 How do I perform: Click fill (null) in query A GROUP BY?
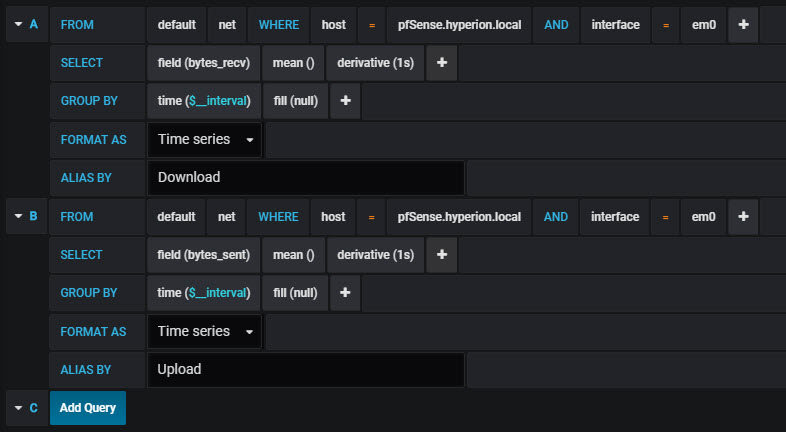[296, 101]
